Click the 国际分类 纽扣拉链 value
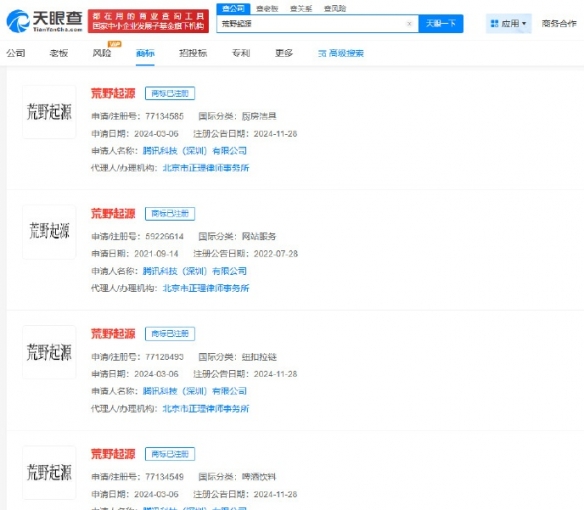This screenshot has width=584, height=510. 259,357
